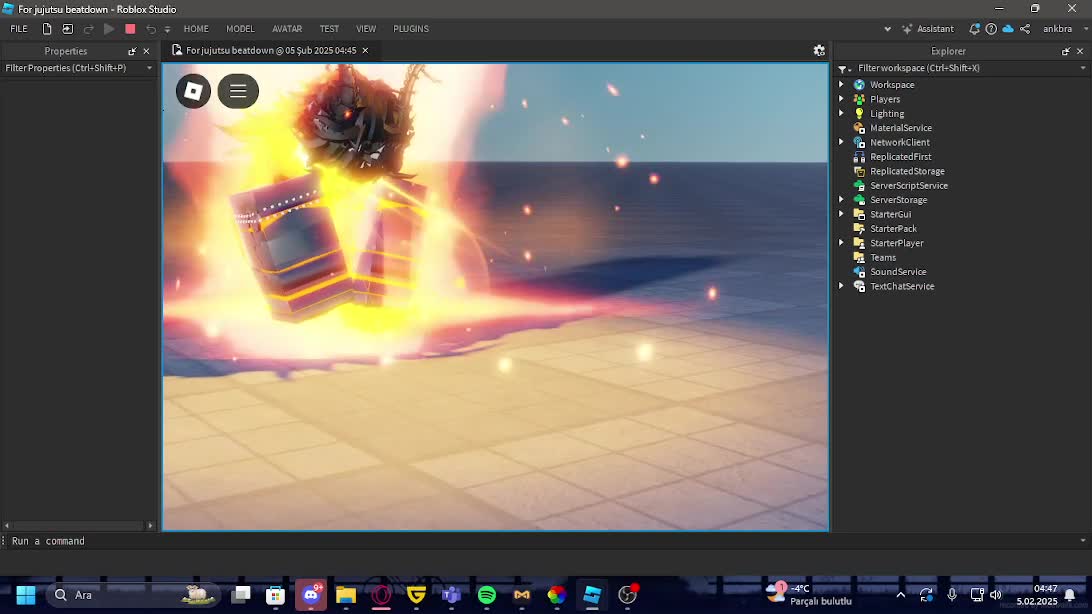Open the MODEL ribbon tab

pyautogui.click(x=240, y=29)
